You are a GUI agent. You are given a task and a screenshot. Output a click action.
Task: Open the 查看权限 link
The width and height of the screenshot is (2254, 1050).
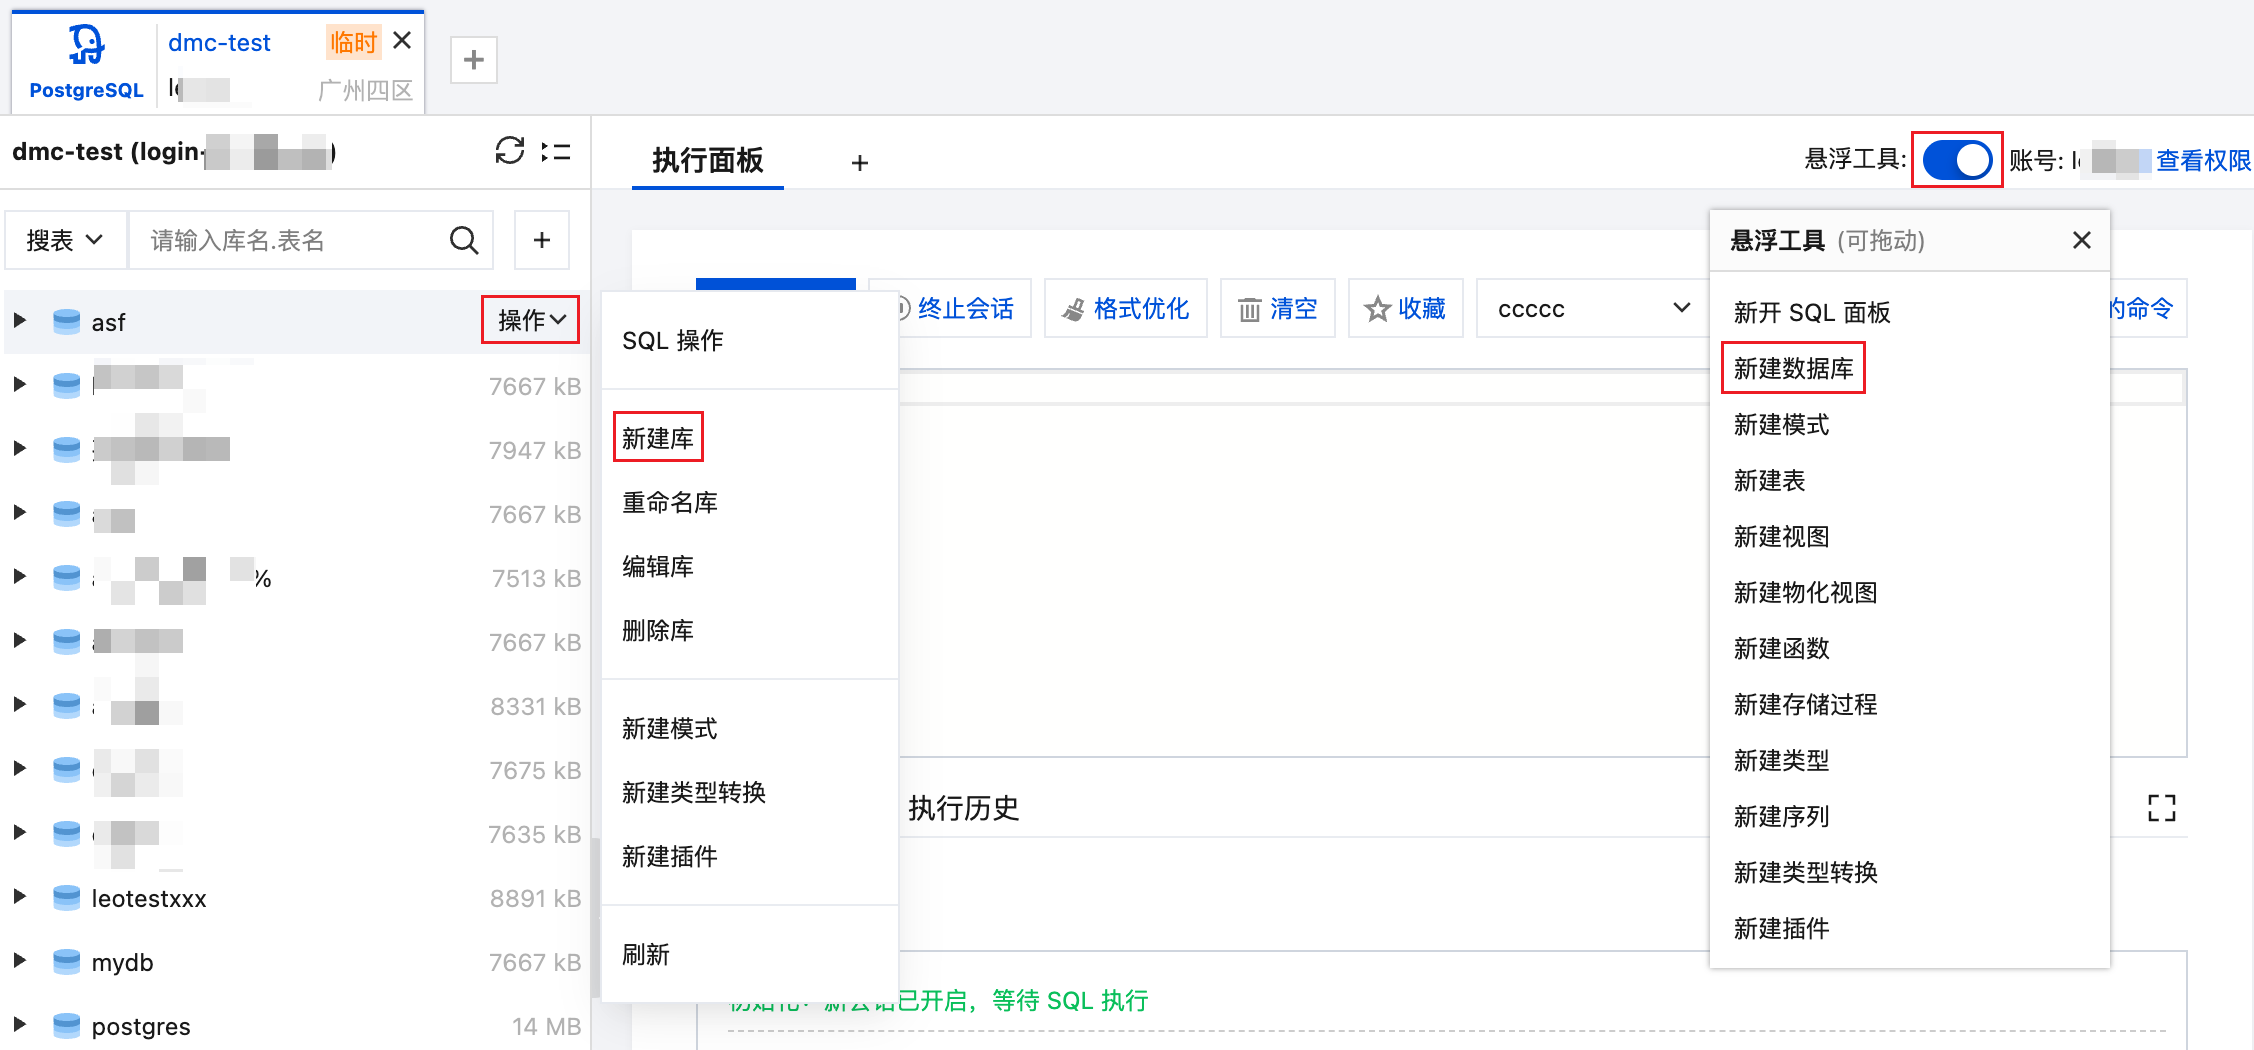click(2202, 160)
